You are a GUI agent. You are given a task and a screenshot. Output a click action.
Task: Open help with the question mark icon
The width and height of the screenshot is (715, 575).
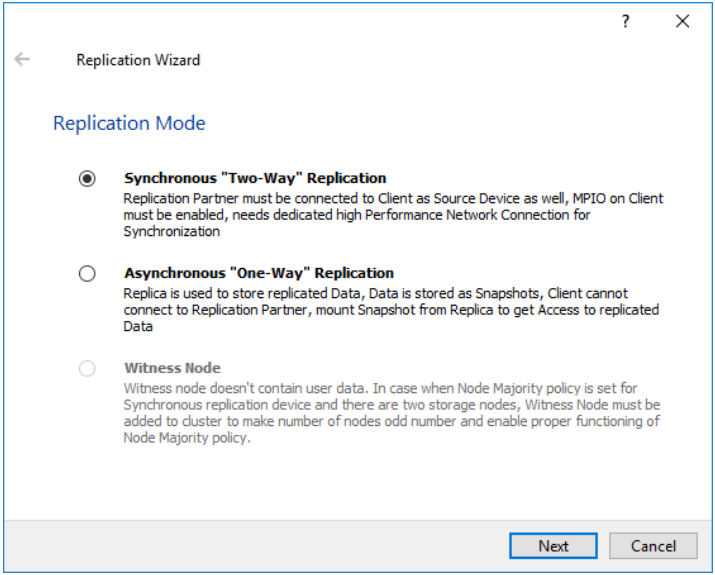tap(626, 22)
